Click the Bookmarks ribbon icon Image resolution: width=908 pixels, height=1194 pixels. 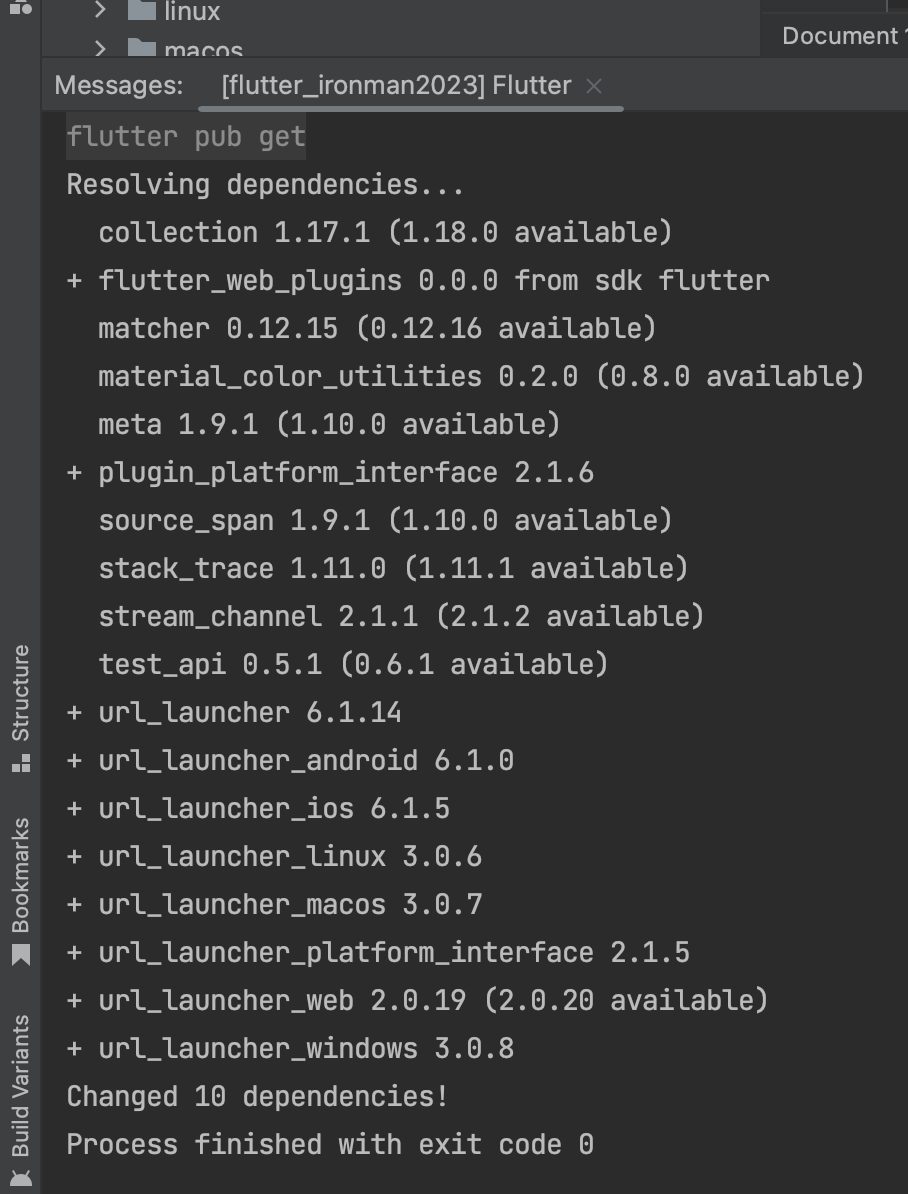[x=21, y=955]
